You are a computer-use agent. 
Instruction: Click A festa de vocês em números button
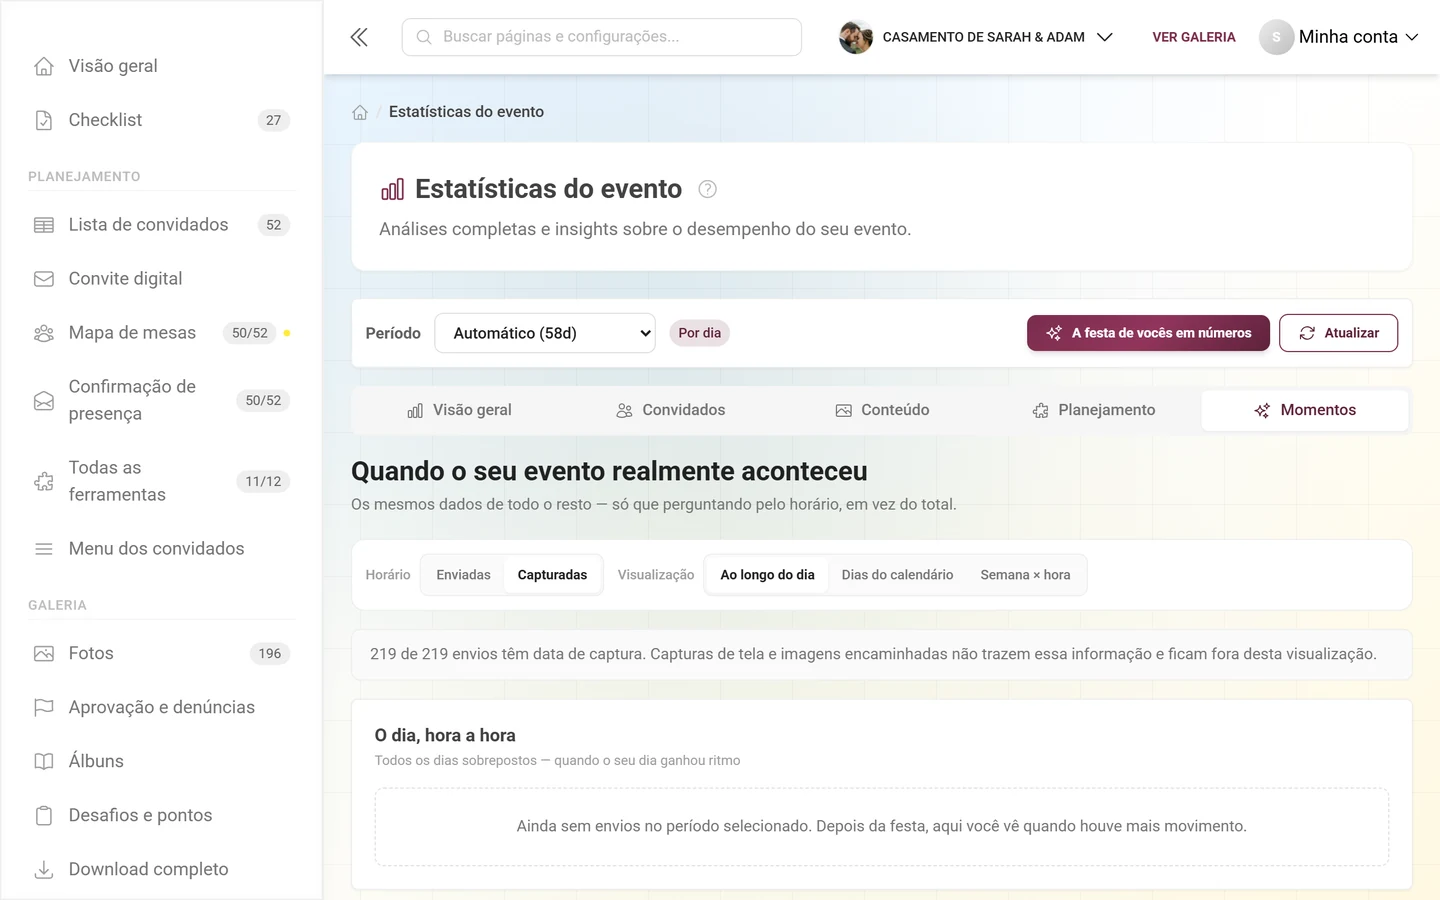tap(1148, 333)
